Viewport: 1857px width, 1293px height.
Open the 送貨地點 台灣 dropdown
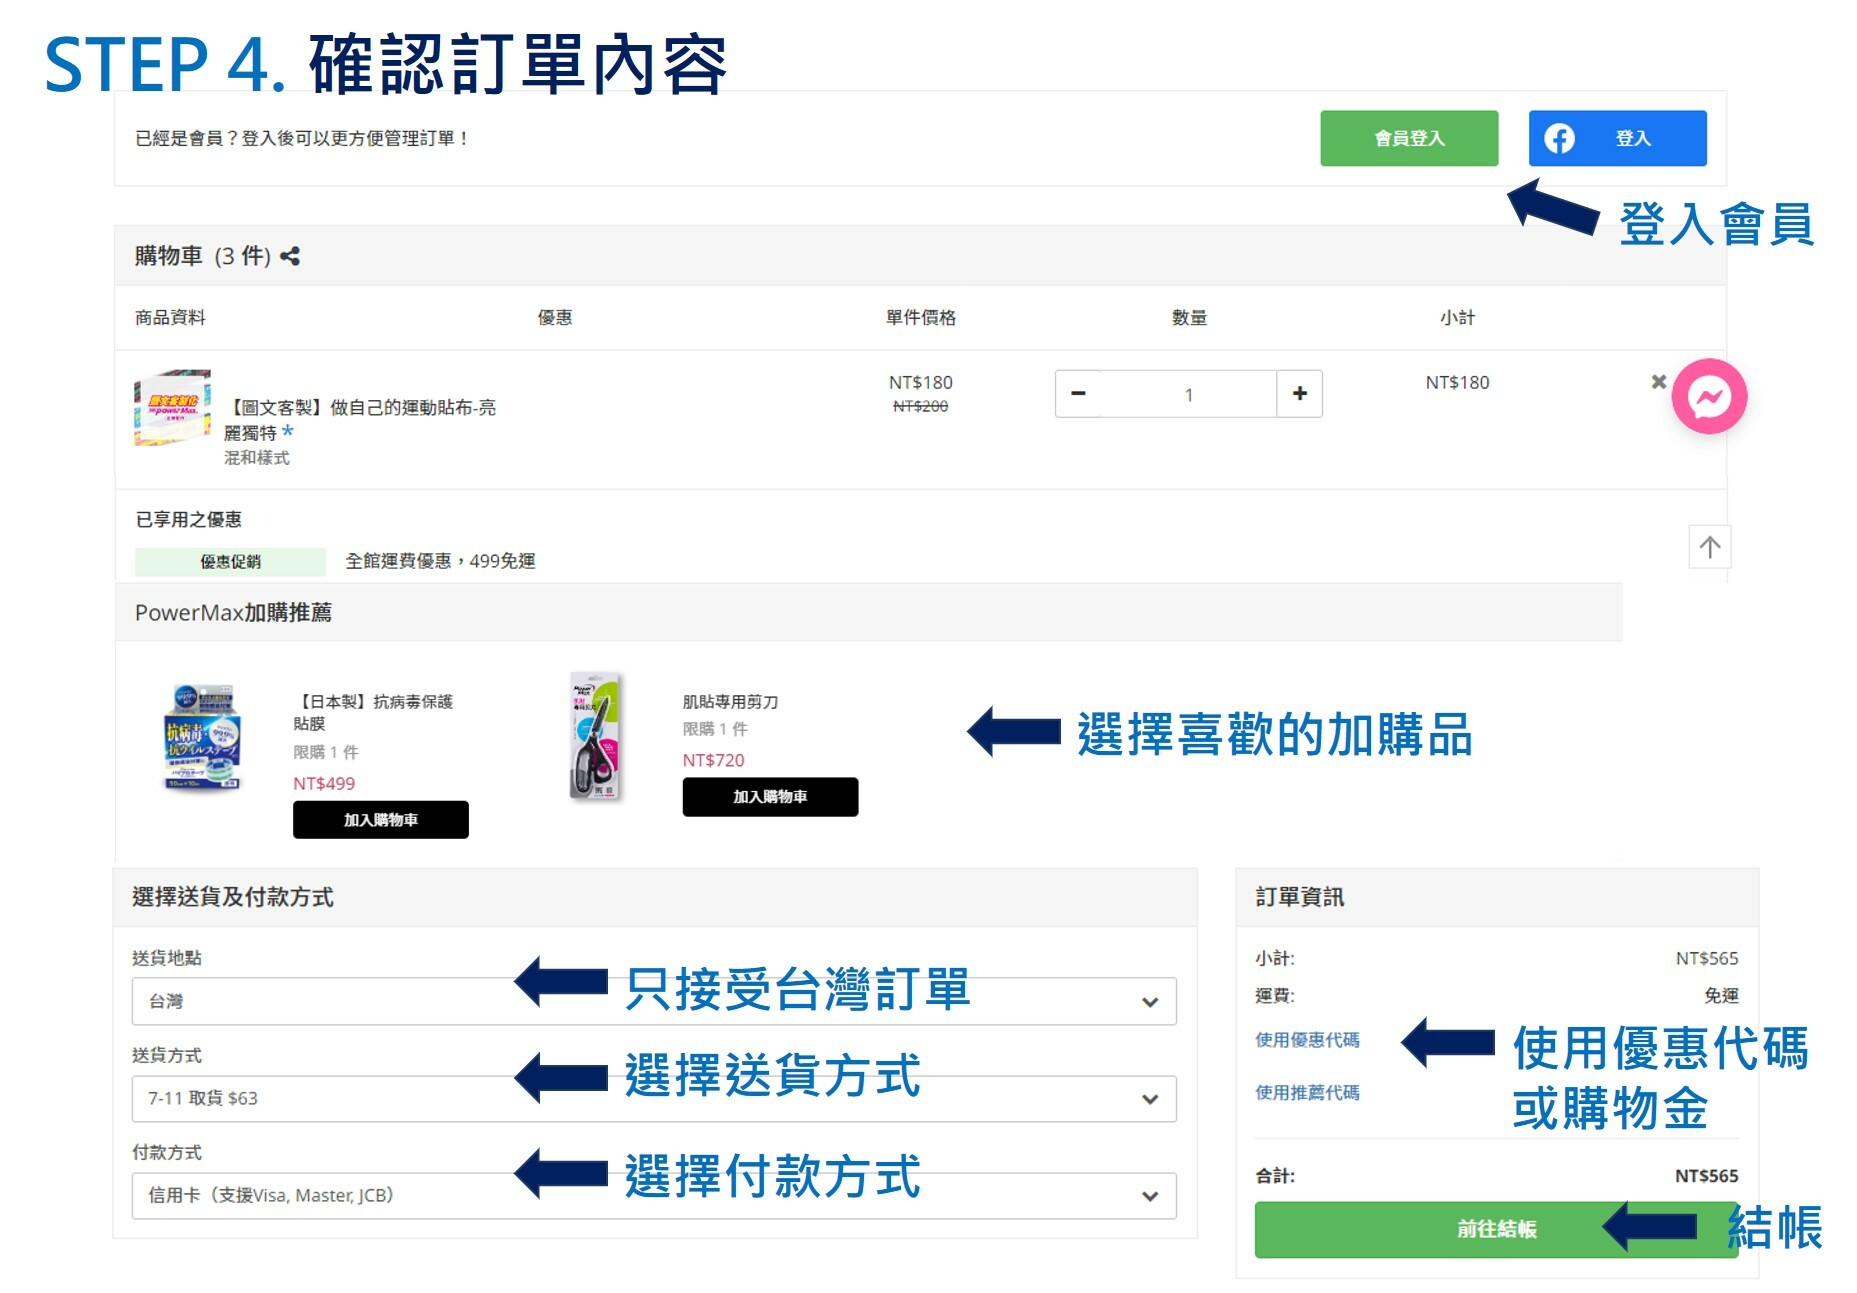pos(653,1001)
